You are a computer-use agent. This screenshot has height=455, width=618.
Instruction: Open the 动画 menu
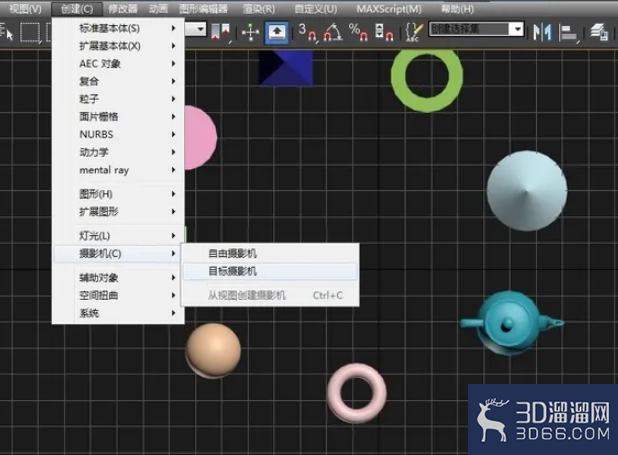pyautogui.click(x=158, y=9)
